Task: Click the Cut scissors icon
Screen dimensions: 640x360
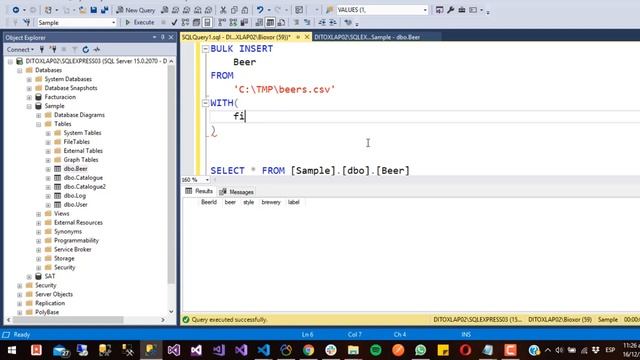Action: coord(223,10)
